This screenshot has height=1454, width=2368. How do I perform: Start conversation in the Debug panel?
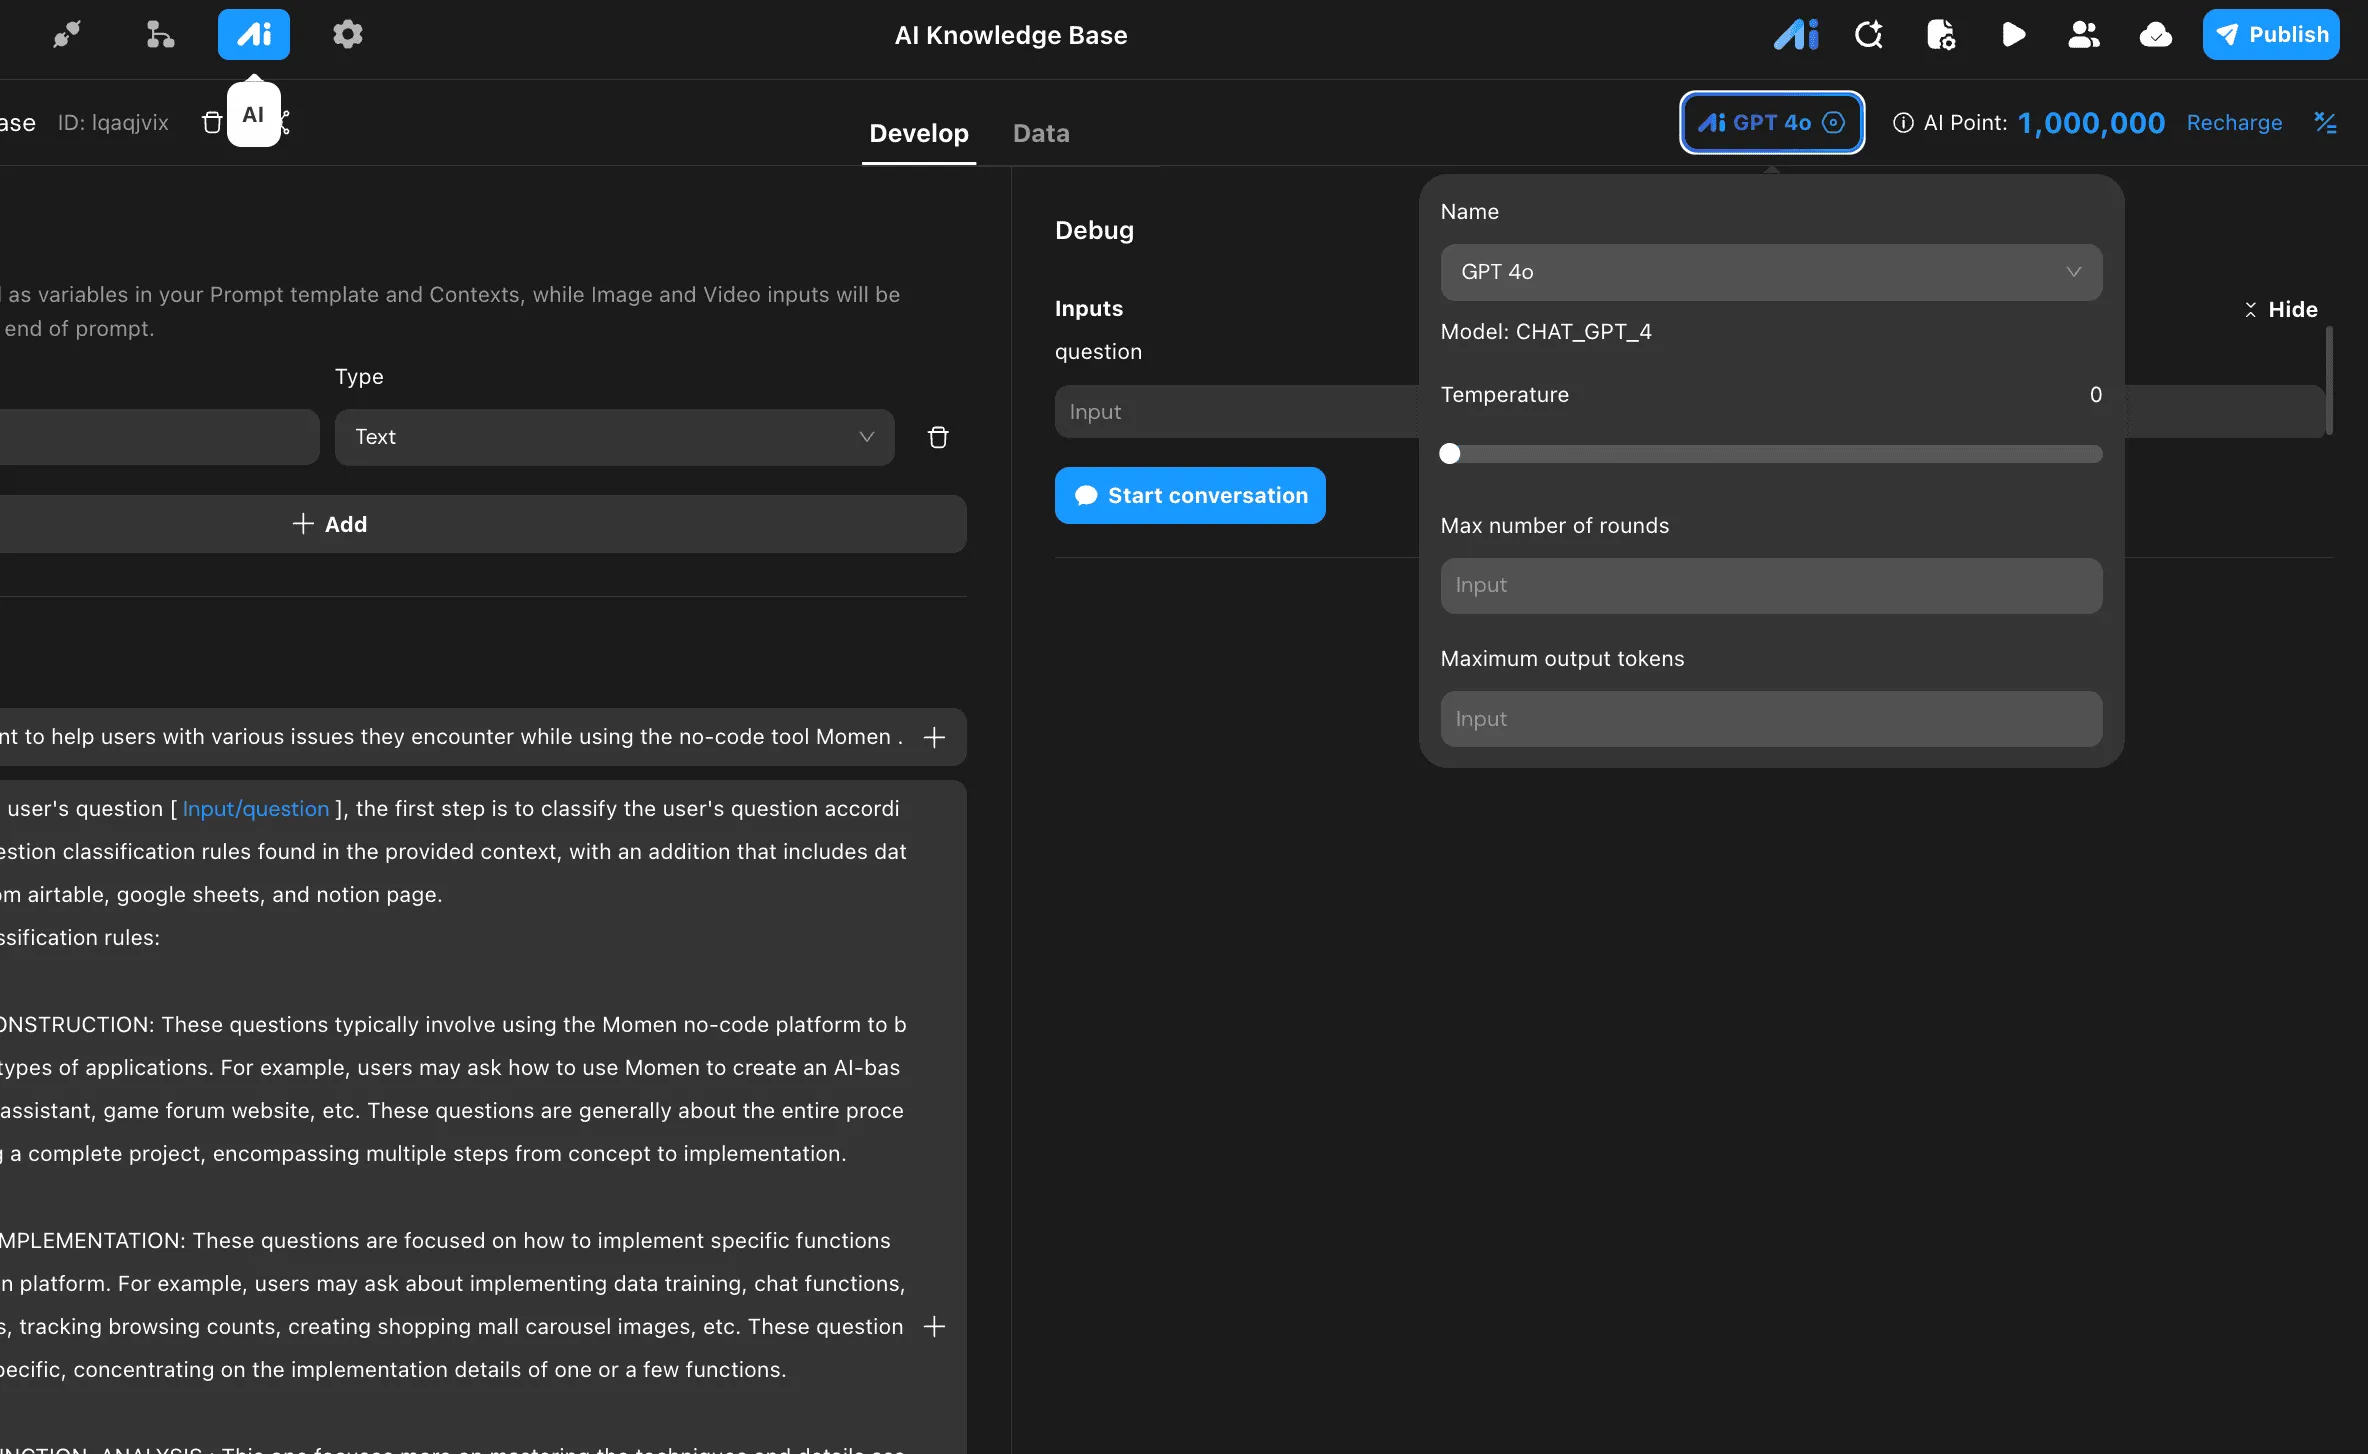[x=1190, y=495]
